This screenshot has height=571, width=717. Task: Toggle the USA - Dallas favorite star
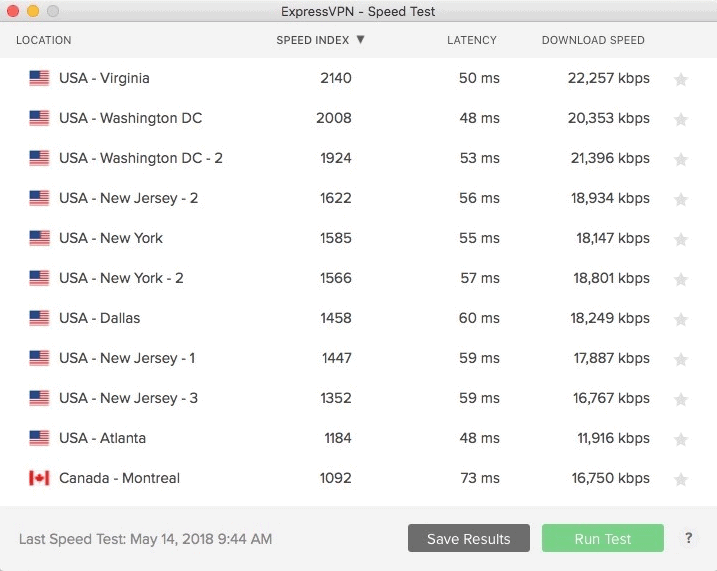tap(681, 320)
